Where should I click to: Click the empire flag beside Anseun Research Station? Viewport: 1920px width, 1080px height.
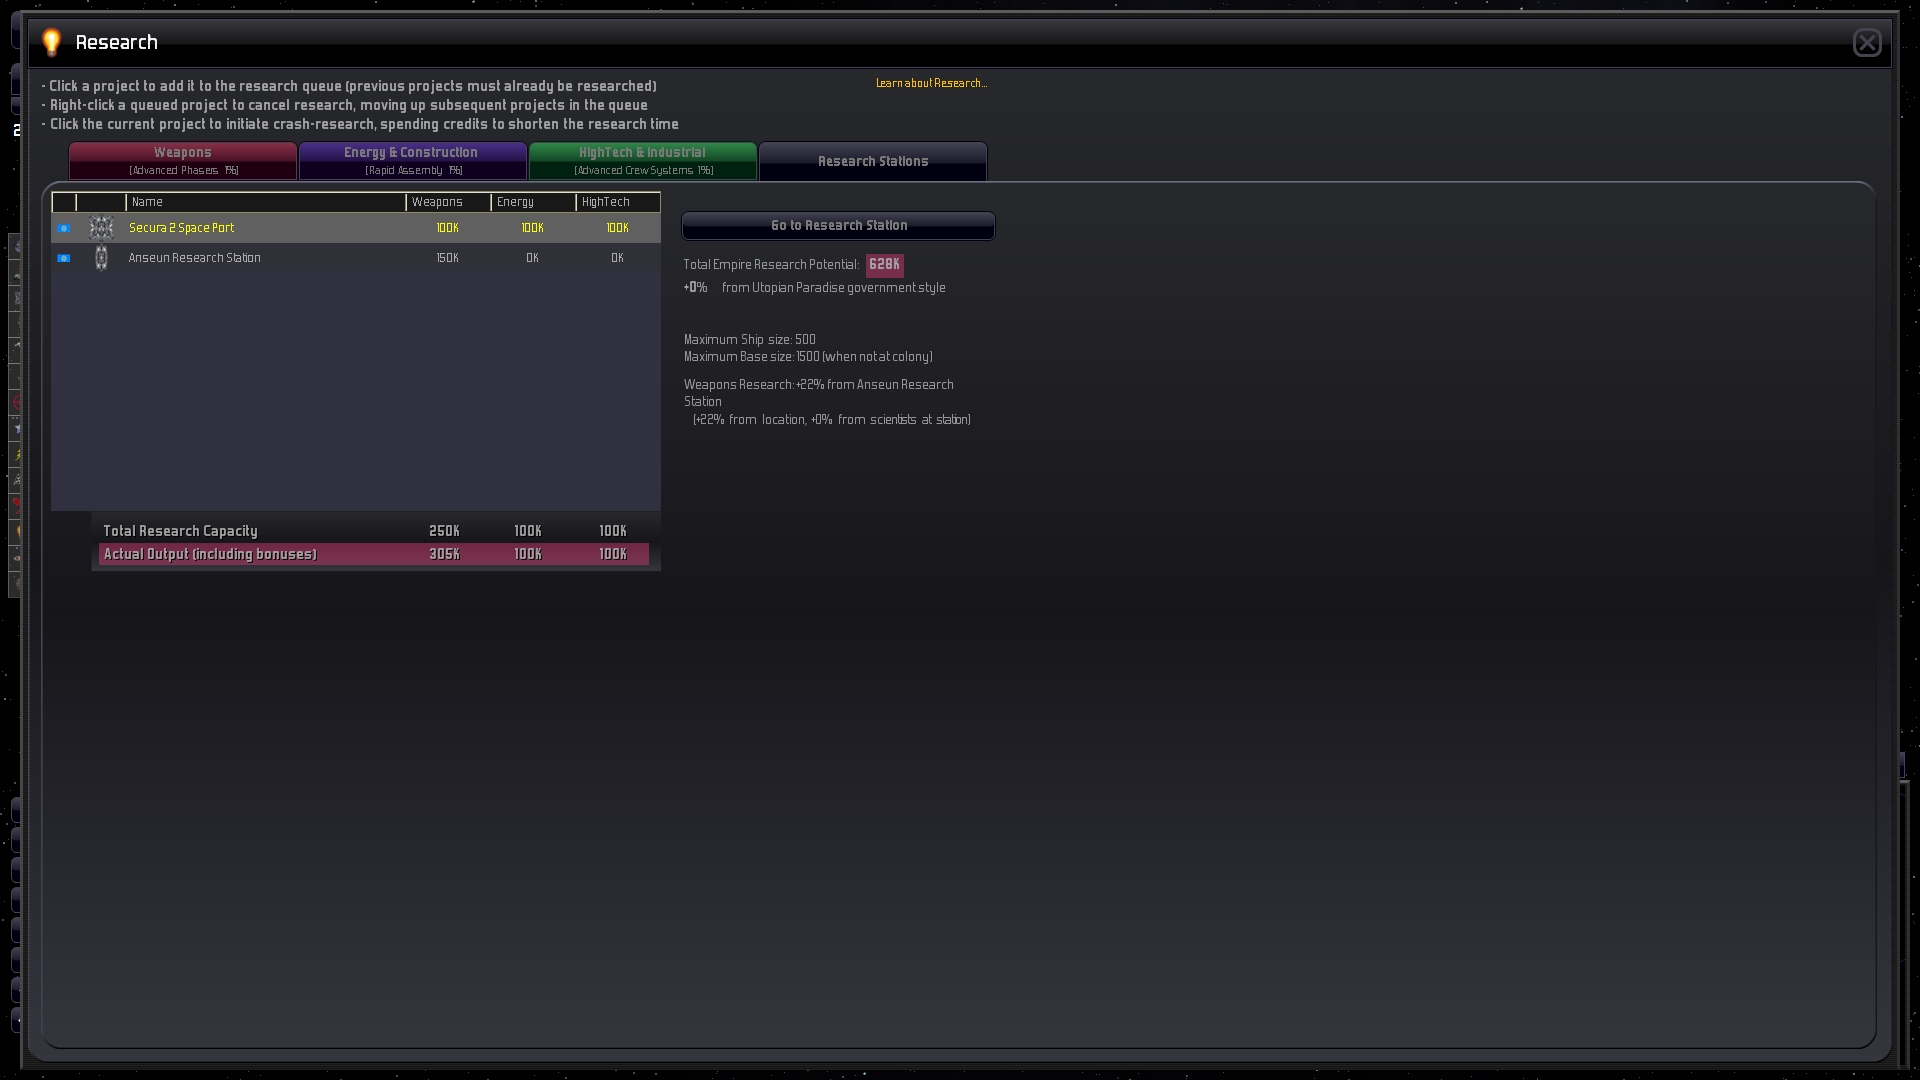coord(64,258)
